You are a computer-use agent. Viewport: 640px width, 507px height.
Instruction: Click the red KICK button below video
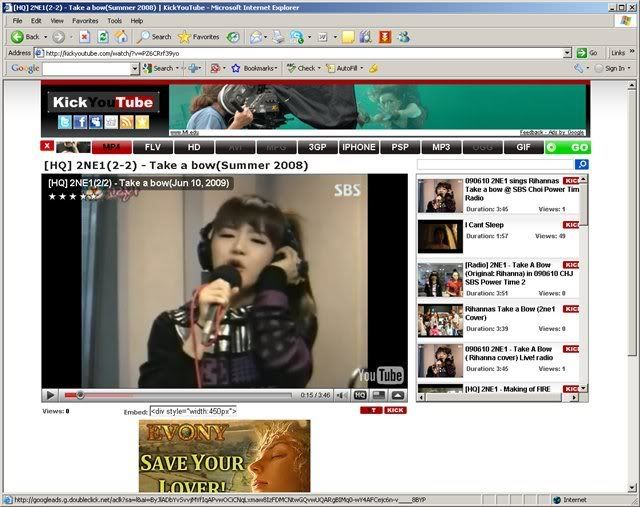click(x=395, y=410)
